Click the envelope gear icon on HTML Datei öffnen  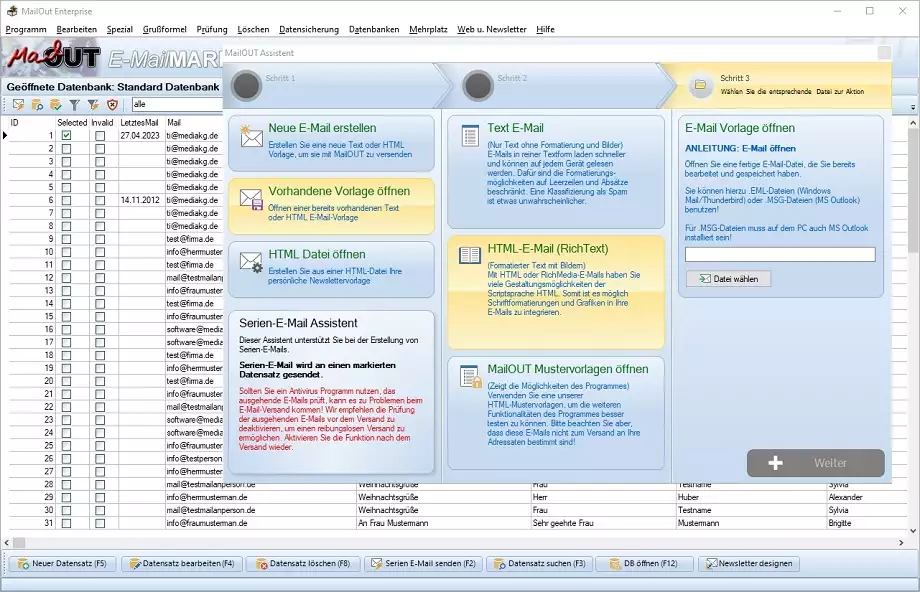click(251, 262)
